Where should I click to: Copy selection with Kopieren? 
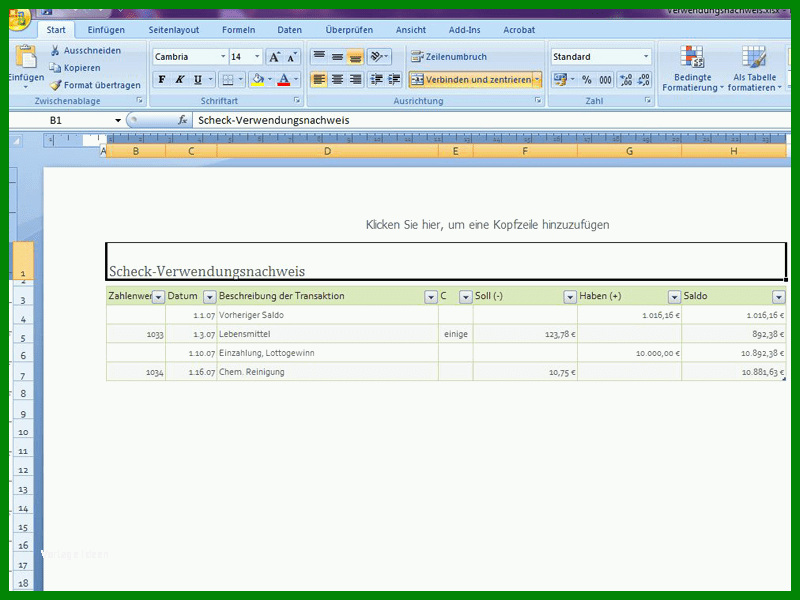pyautogui.click(x=75, y=68)
